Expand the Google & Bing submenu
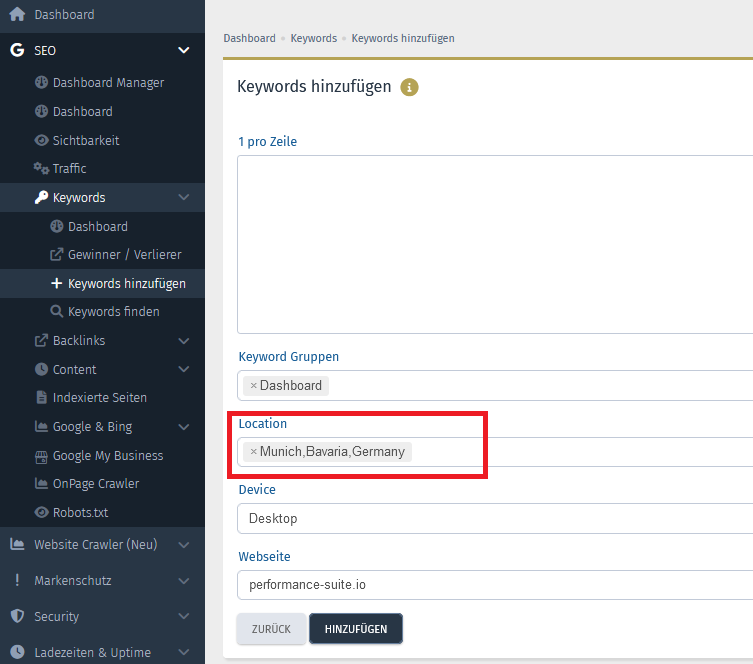The image size is (753, 664). (183, 427)
